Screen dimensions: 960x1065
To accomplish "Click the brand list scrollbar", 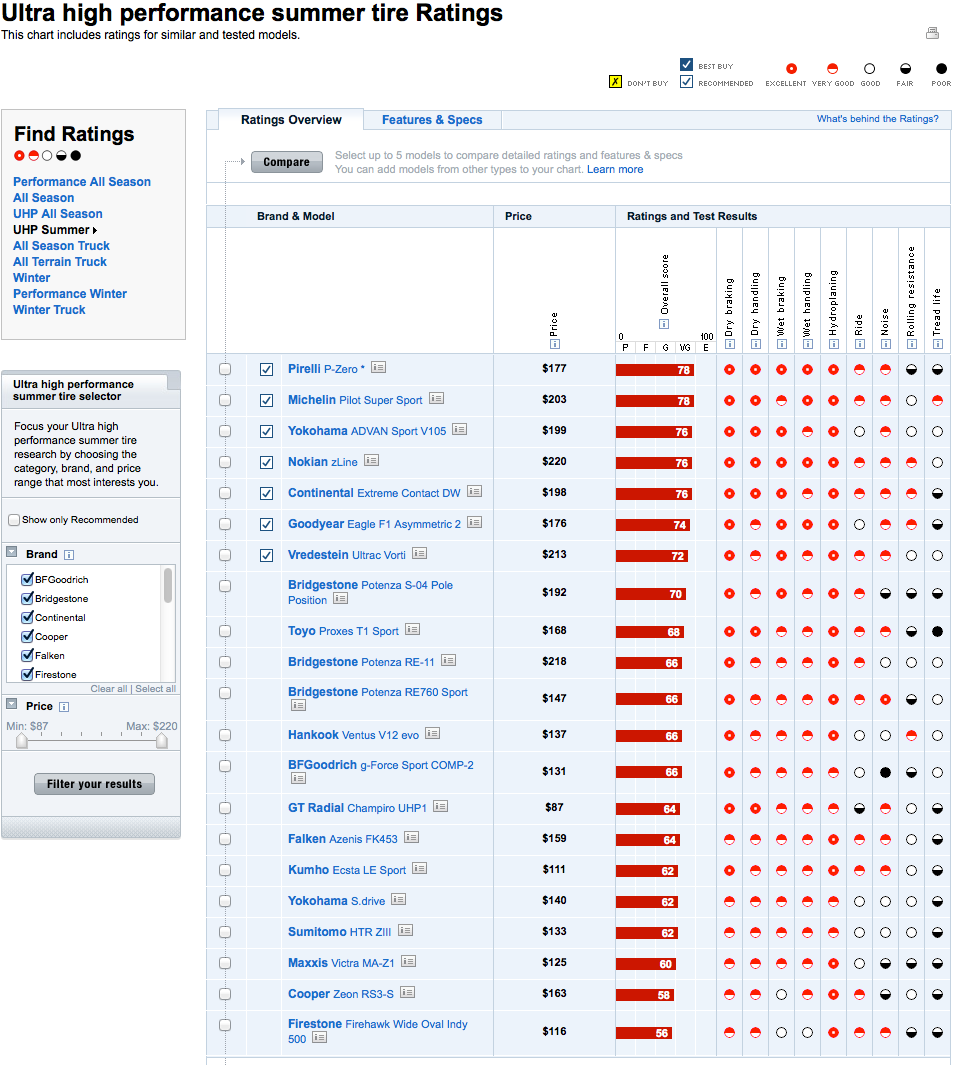I will (168, 585).
